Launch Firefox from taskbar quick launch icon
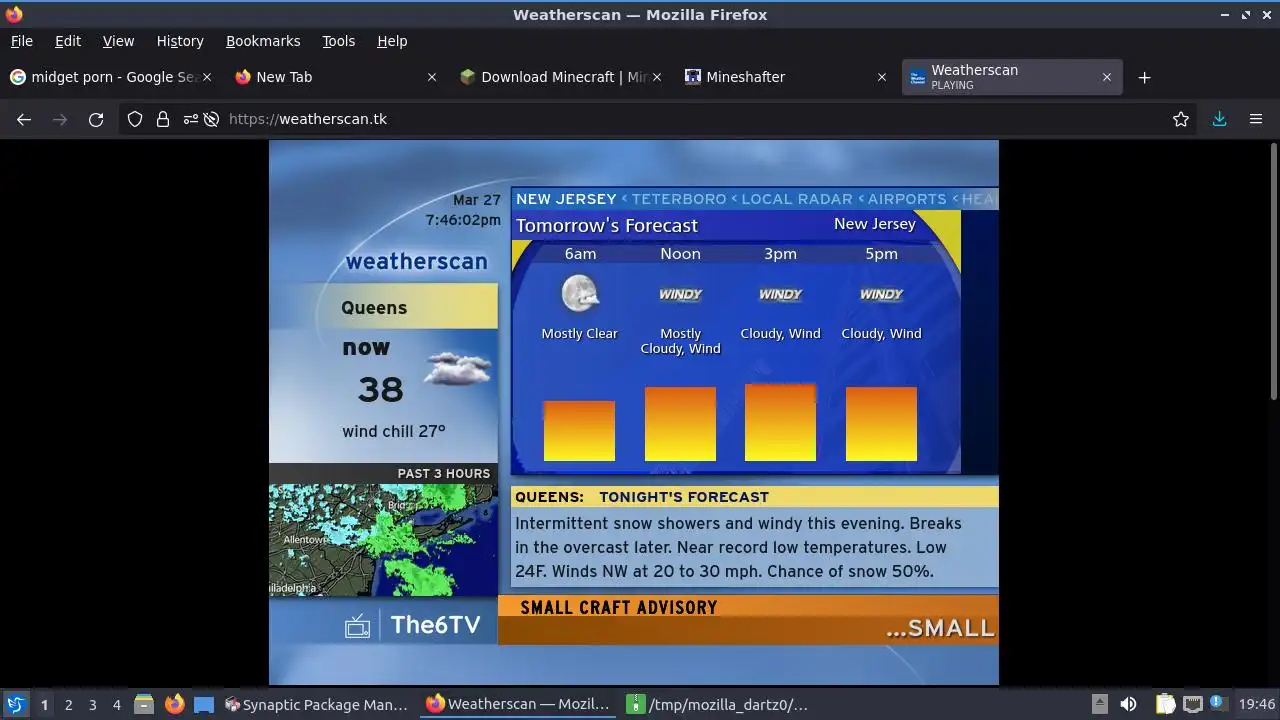 174,704
